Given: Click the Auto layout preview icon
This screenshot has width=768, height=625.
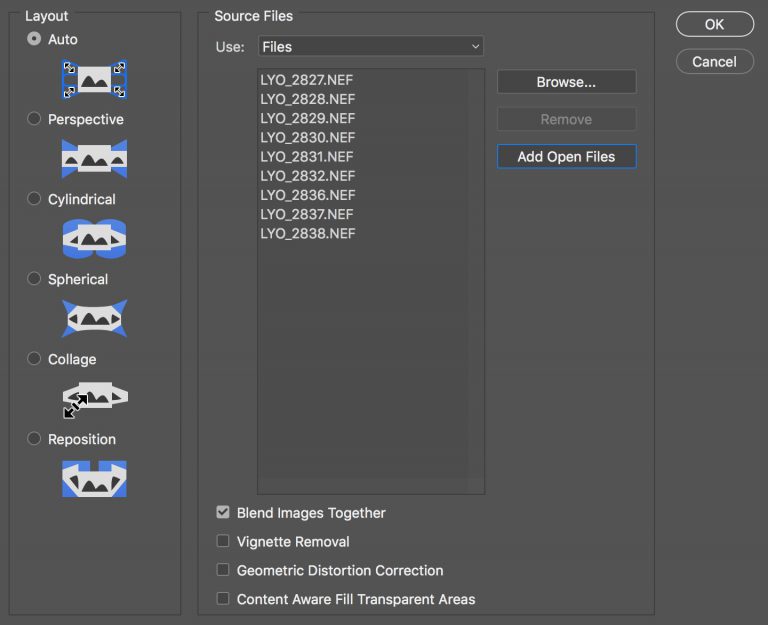Looking at the screenshot, I should pyautogui.click(x=95, y=79).
